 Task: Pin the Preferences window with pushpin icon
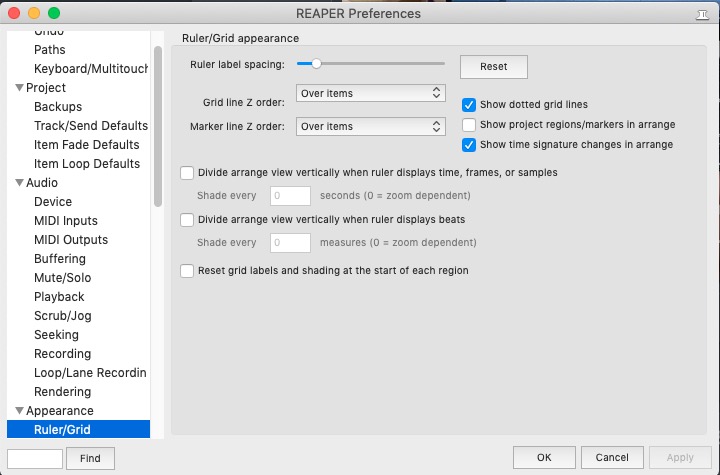pyautogui.click(x=702, y=15)
